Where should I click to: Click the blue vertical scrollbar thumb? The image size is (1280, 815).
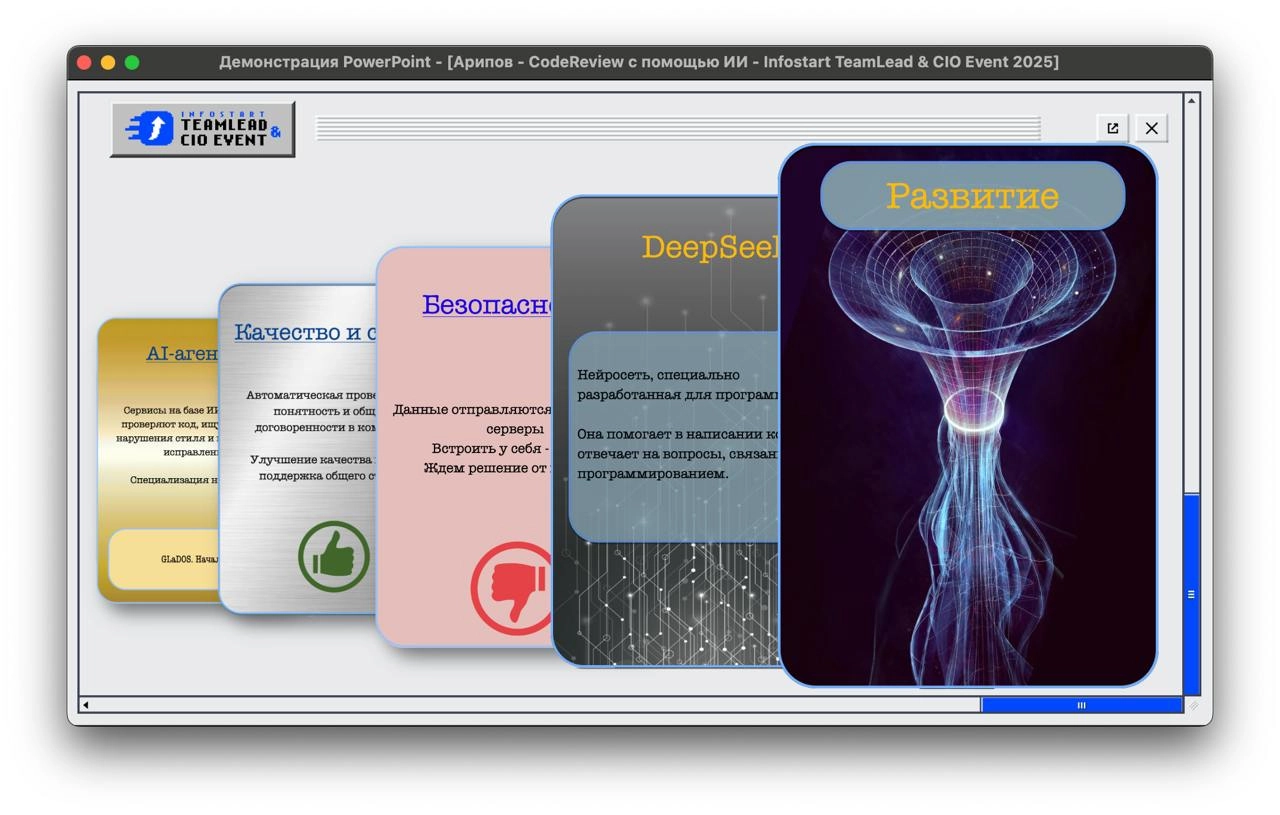pyautogui.click(x=1191, y=594)
